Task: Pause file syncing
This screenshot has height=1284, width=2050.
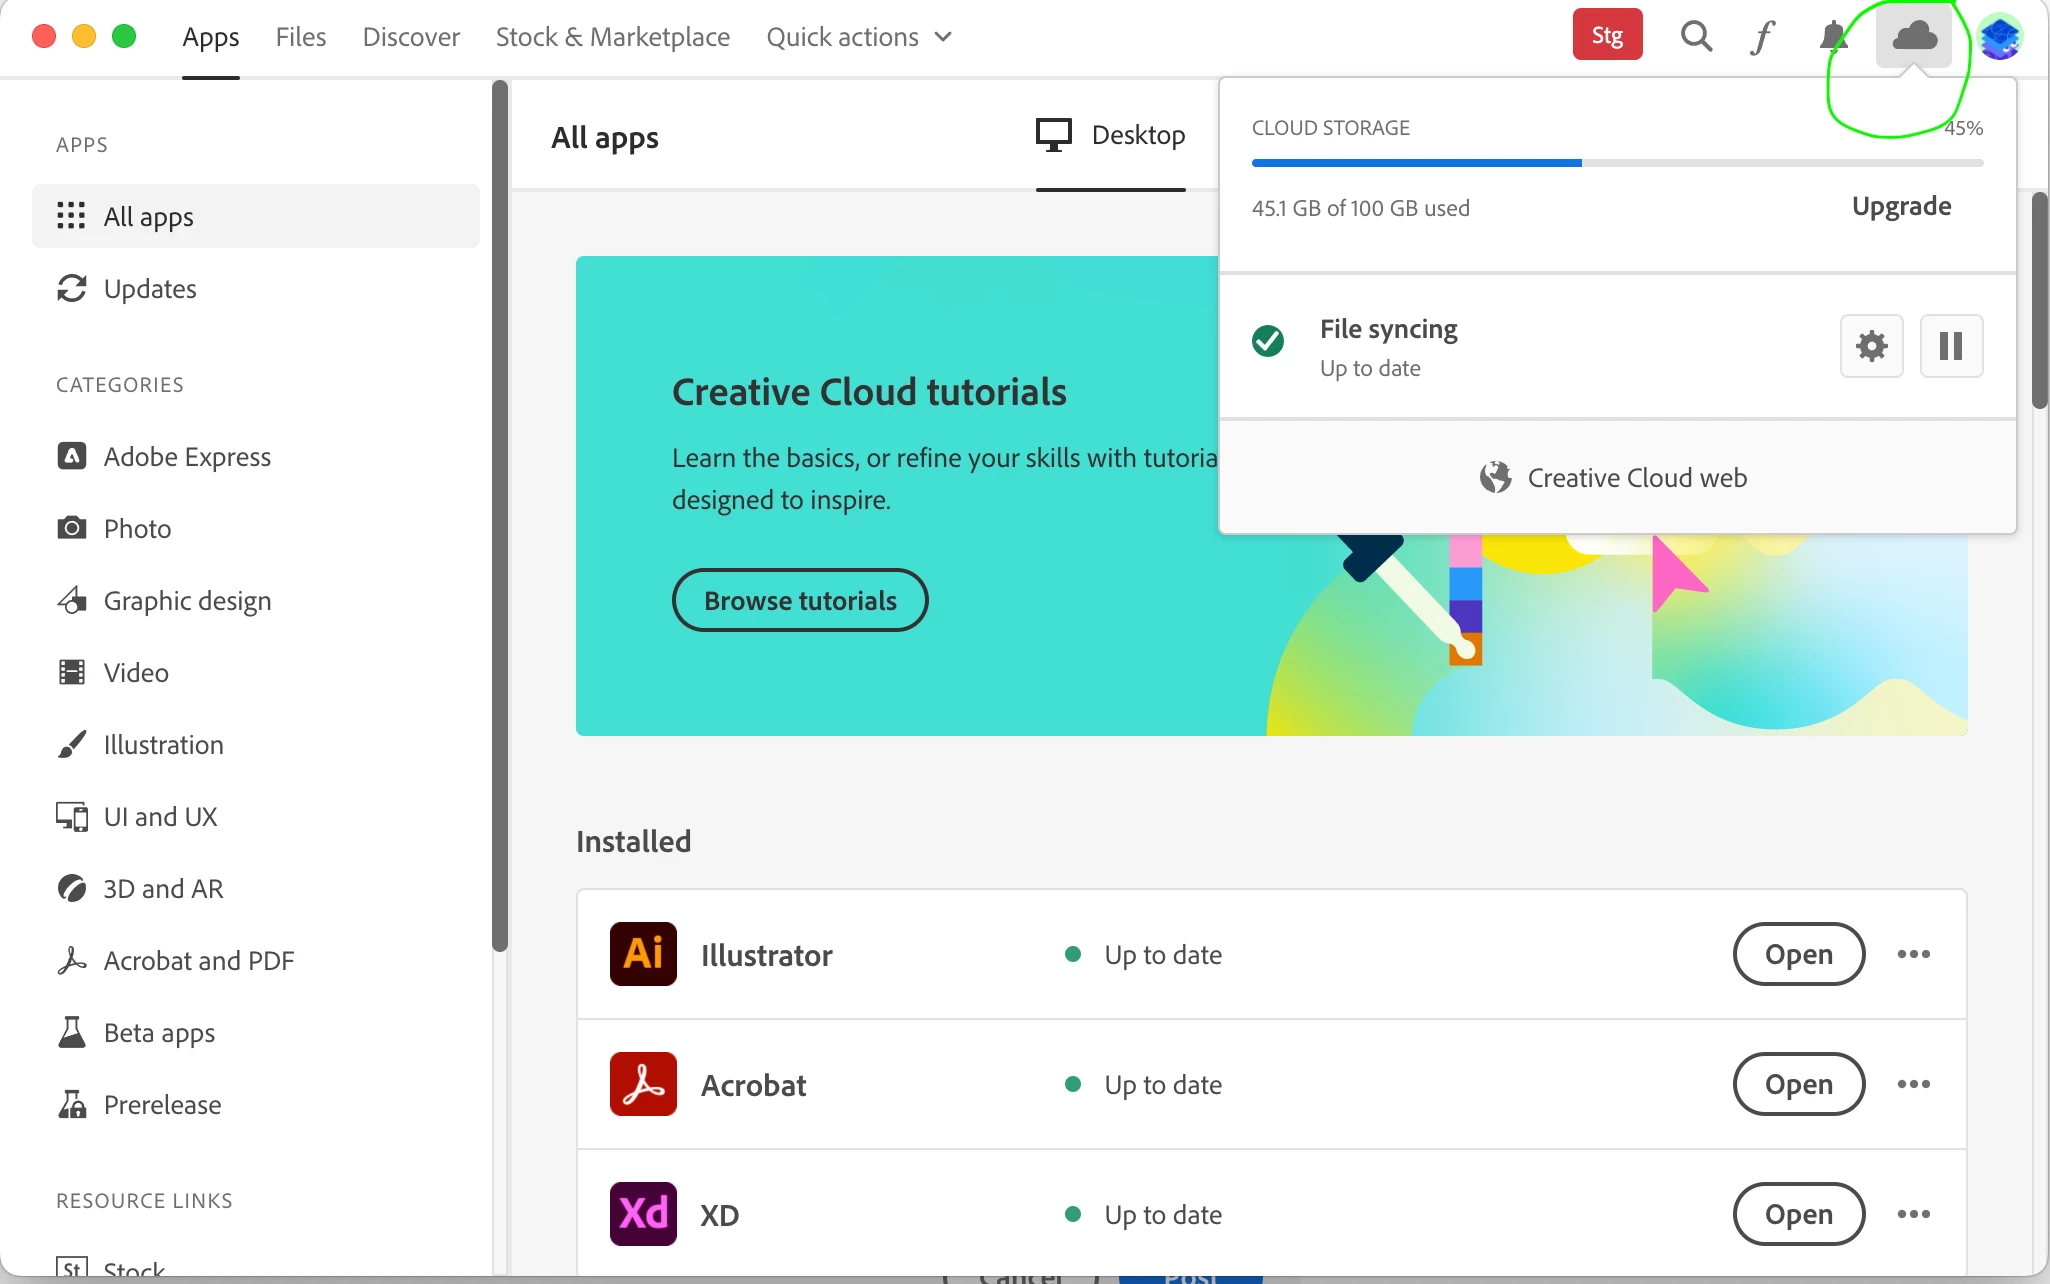Action: click(x=1950, y=346)
